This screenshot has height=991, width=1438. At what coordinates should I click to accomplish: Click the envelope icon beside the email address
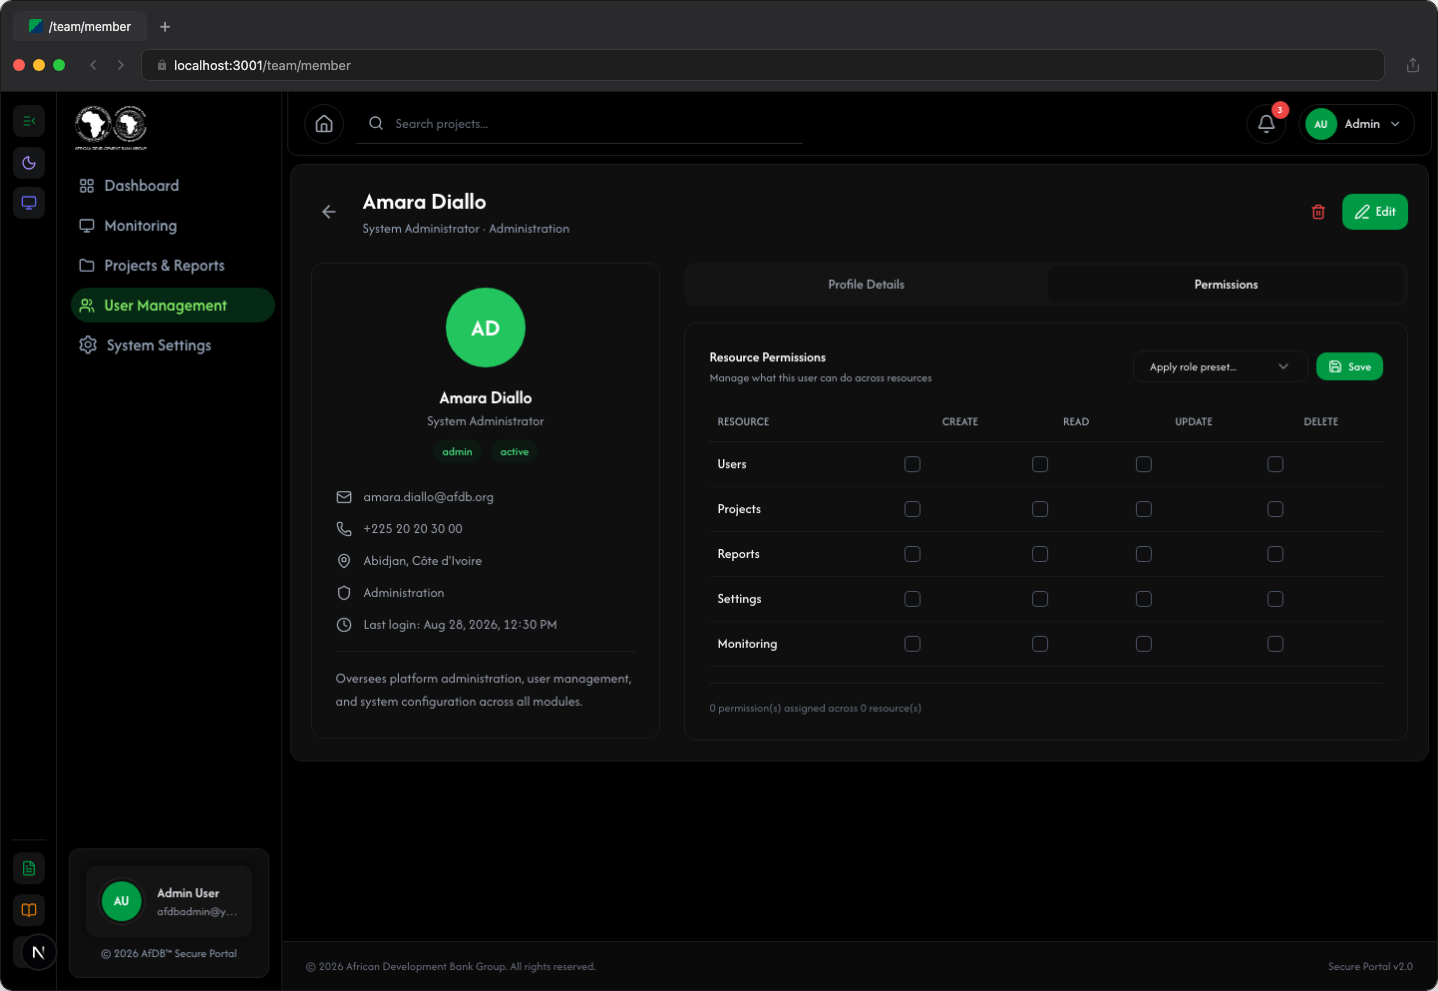344,497
